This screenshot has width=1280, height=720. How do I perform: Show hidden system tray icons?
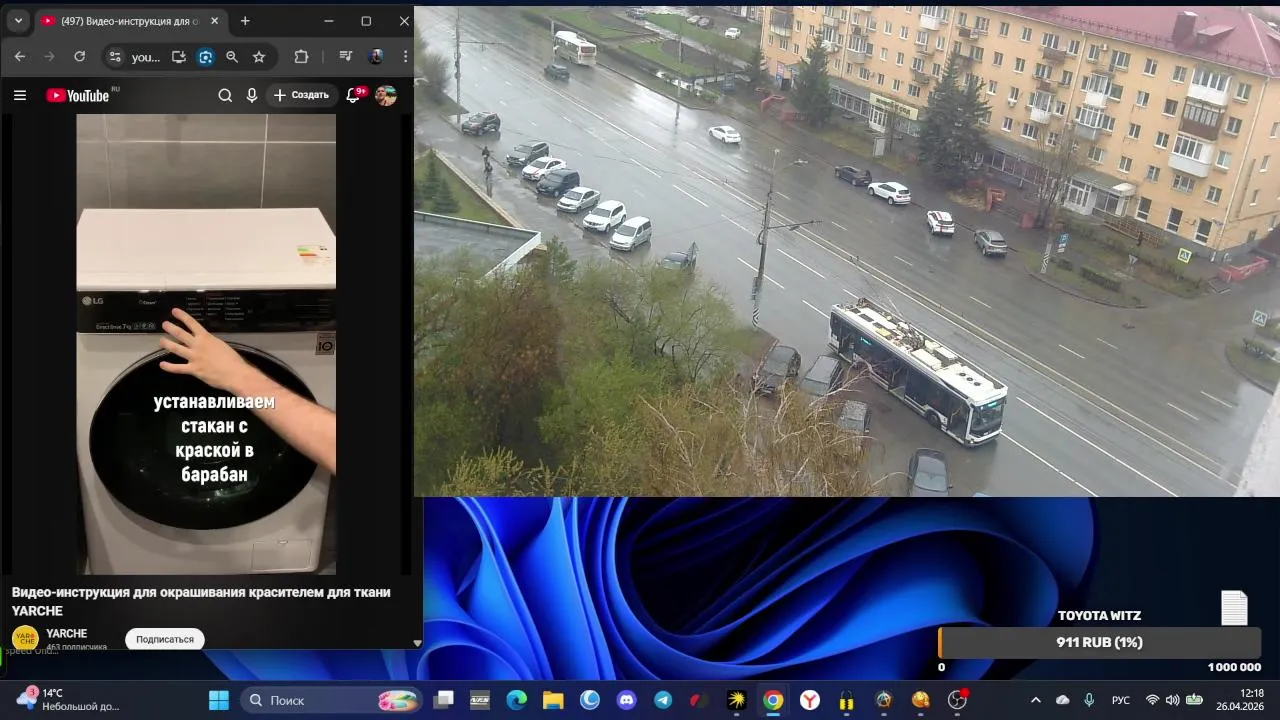(1035, 700)
